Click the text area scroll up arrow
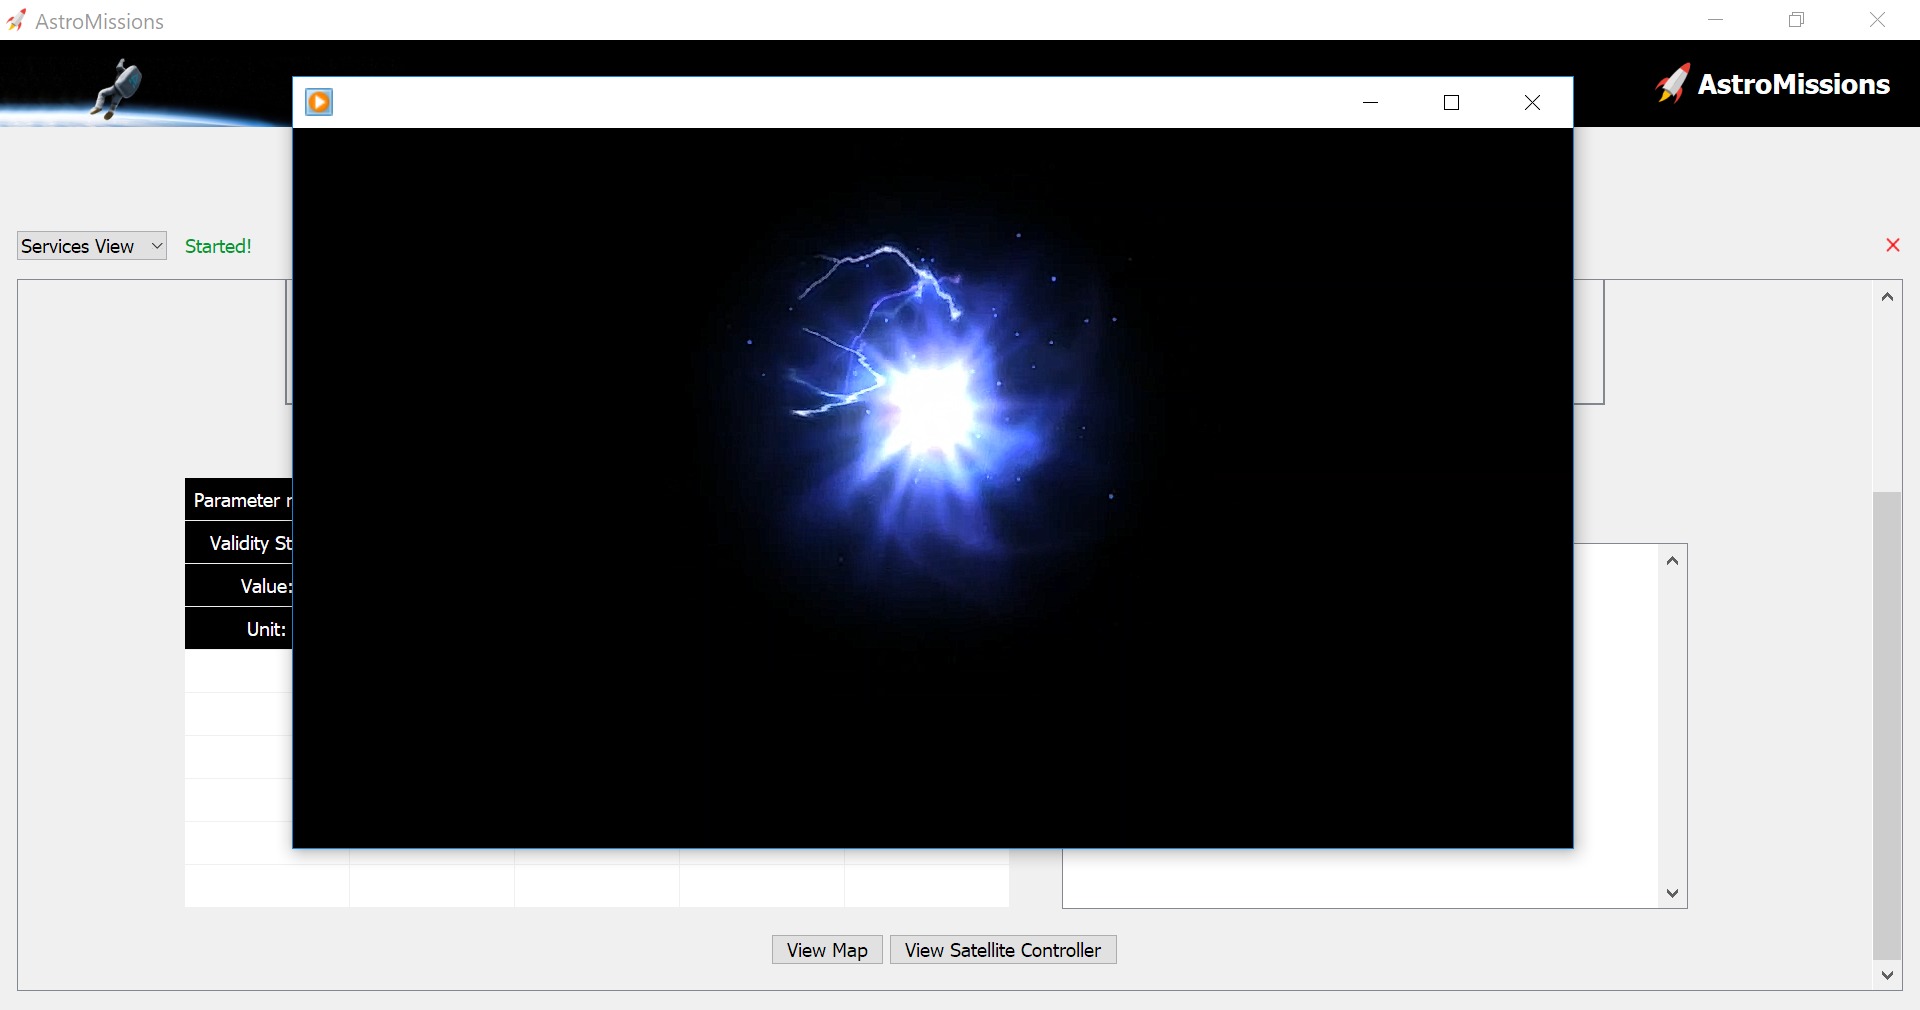Image resolution: width=1920 pixels, height=1010 pixels. pos(1672,561)
